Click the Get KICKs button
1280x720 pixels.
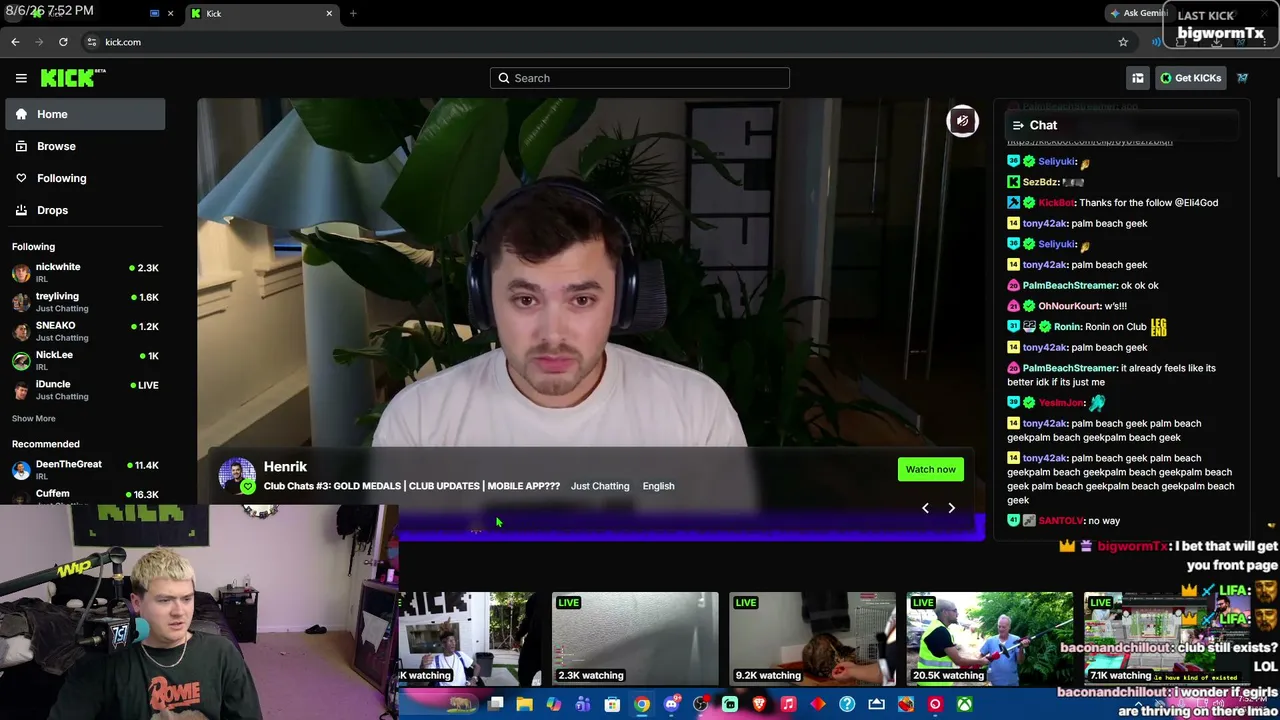[x=1190, y=78]
